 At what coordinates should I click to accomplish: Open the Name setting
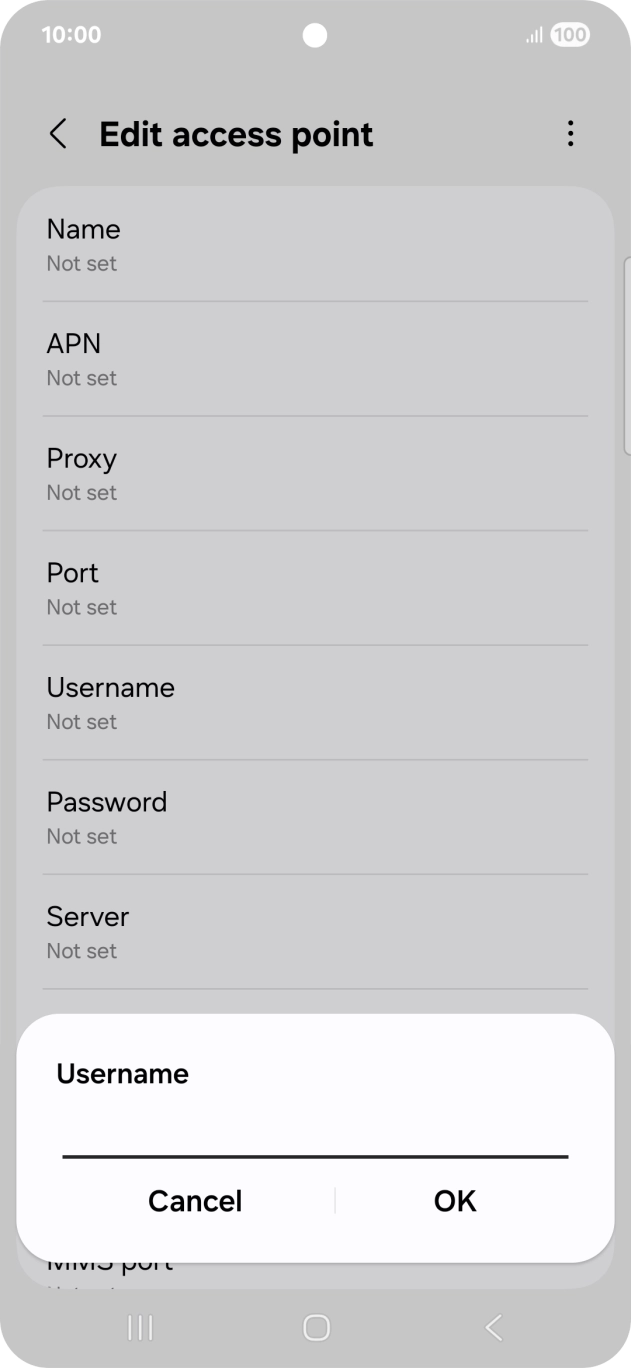click(x=315, y=243)
